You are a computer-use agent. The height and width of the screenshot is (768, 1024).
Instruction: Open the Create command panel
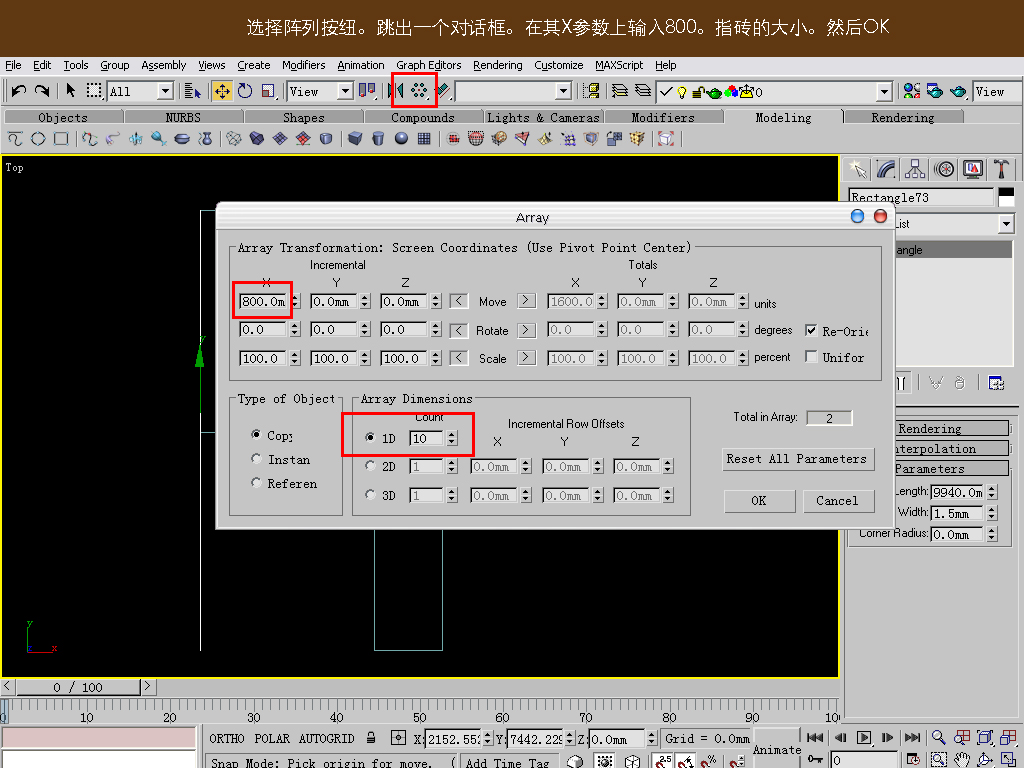tap(858, 170)
